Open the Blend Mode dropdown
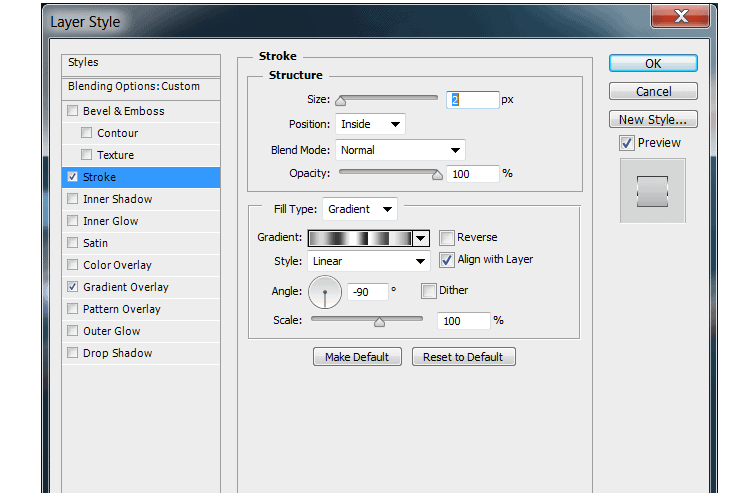This screenshot has height=493, width=740. [400, 150]
